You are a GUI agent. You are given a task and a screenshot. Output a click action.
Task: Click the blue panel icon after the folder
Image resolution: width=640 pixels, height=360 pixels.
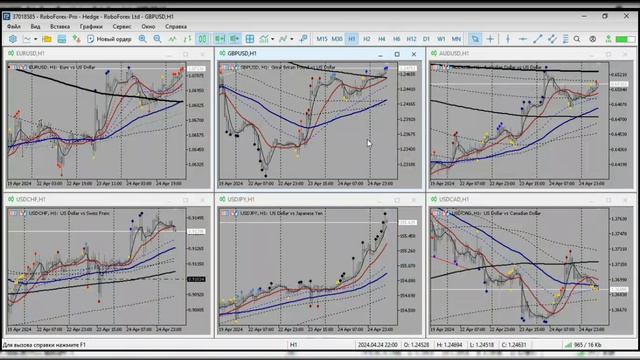pos(62,39)
